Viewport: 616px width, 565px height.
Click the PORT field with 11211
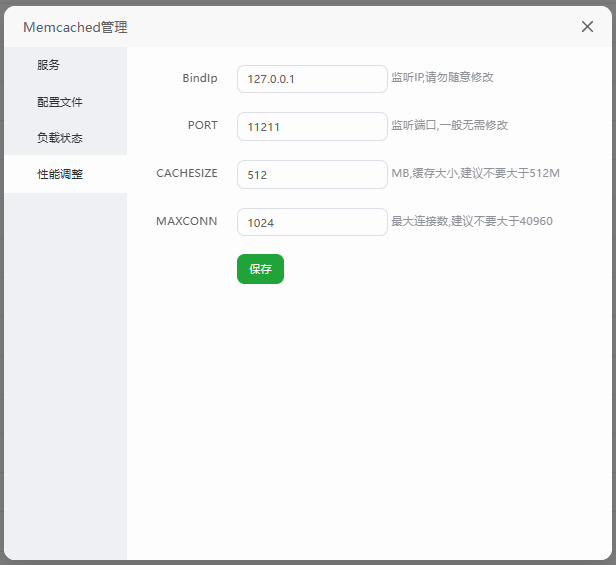(312, 126)
